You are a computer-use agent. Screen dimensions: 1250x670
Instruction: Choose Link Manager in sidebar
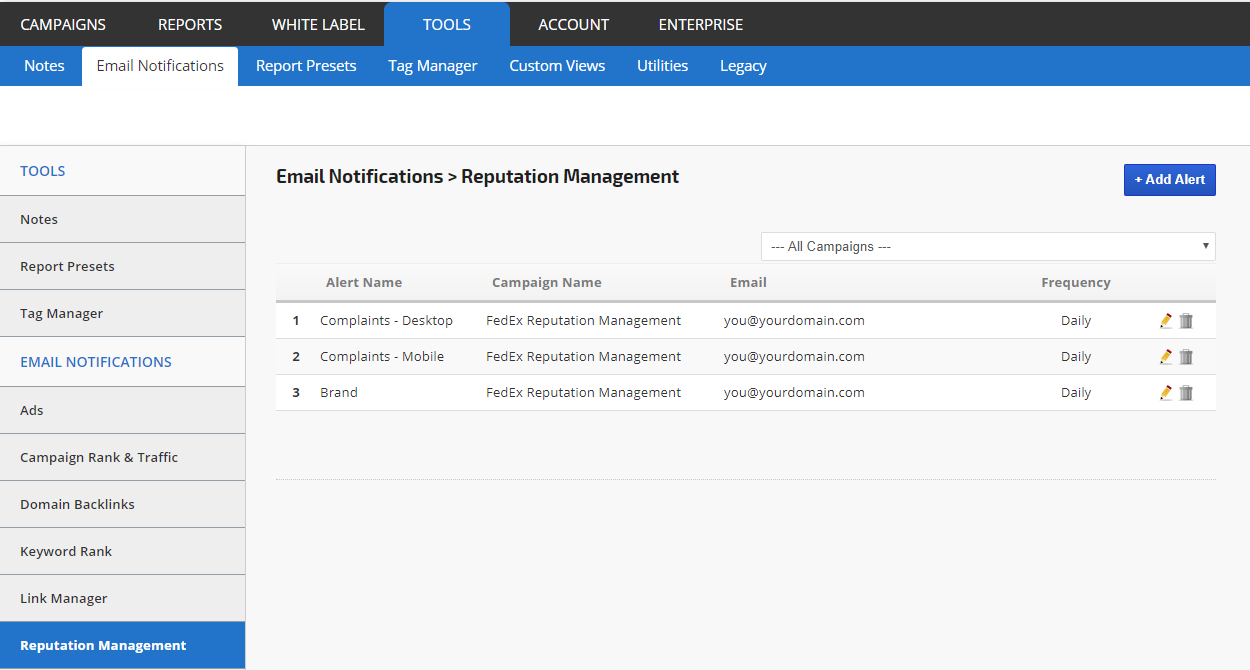[x=64, y=598]
